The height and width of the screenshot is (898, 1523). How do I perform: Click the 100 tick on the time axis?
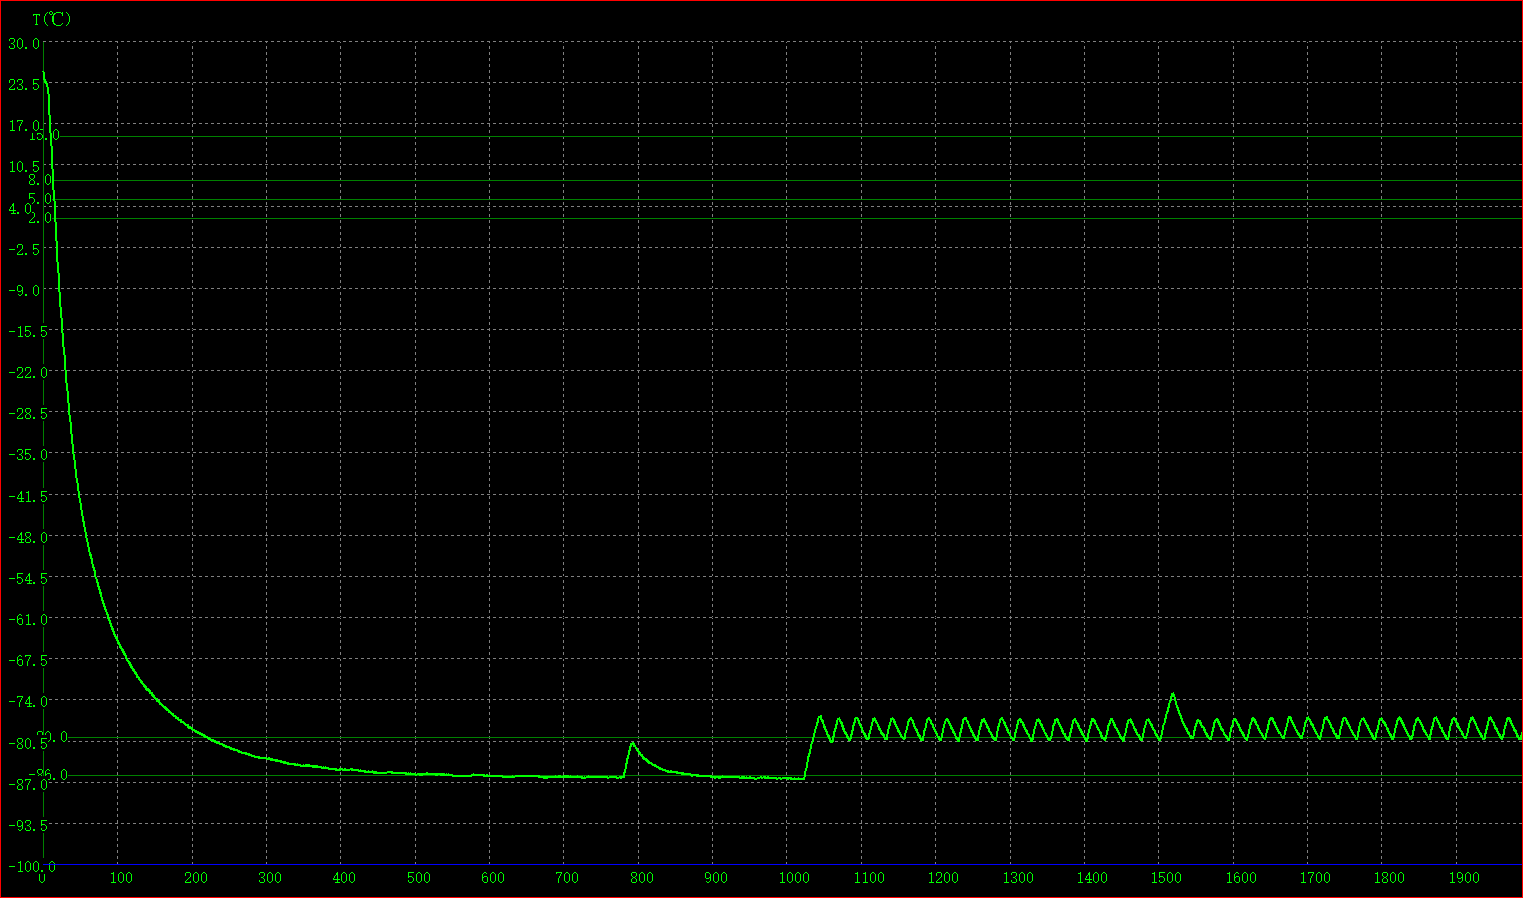pyautogui.click(x=121, y=878)
